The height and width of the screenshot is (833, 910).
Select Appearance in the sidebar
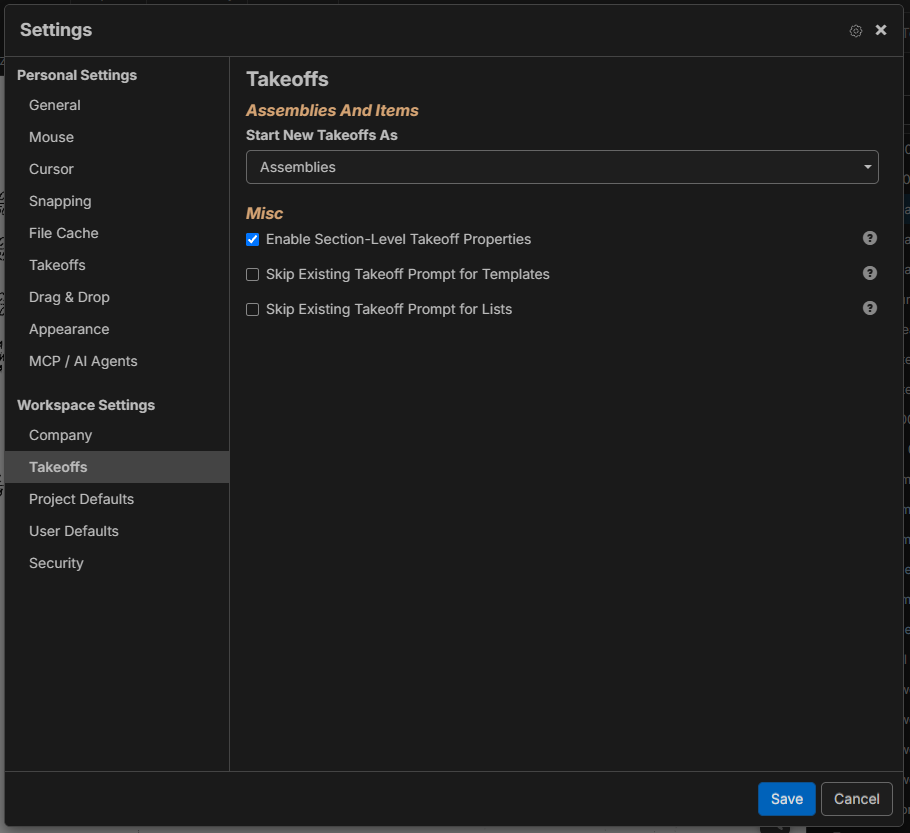coord(69,329)
